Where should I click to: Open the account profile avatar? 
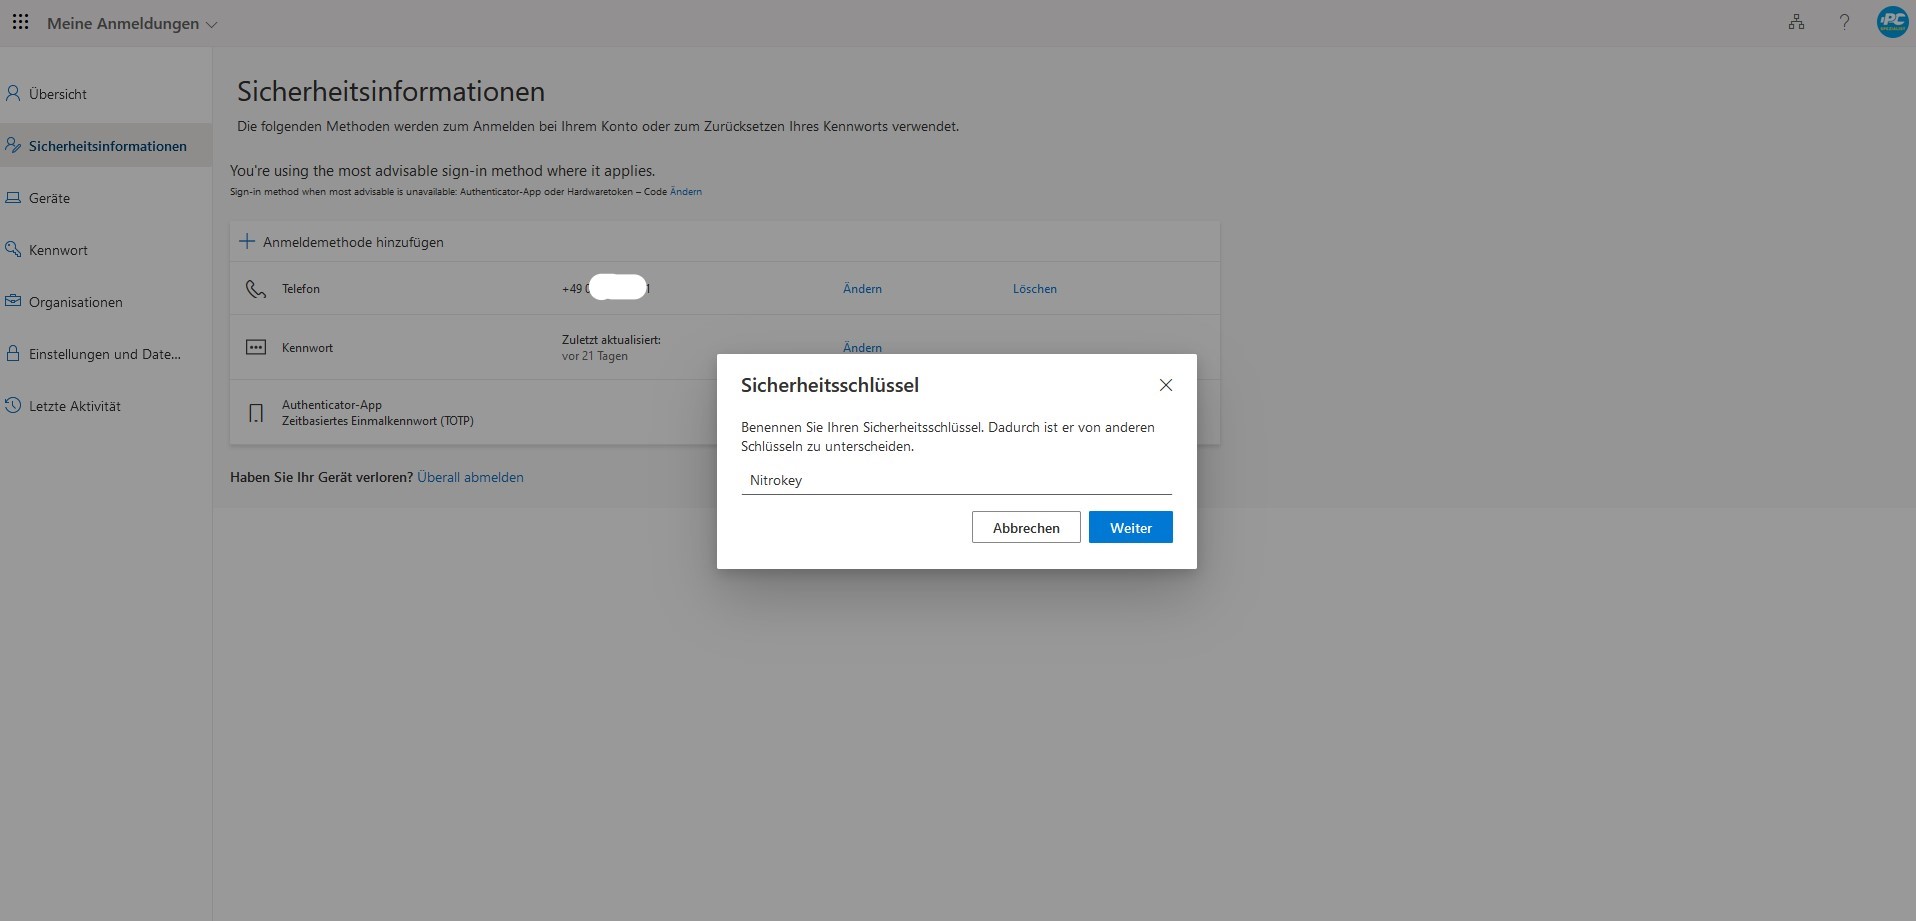[1891, 22]
